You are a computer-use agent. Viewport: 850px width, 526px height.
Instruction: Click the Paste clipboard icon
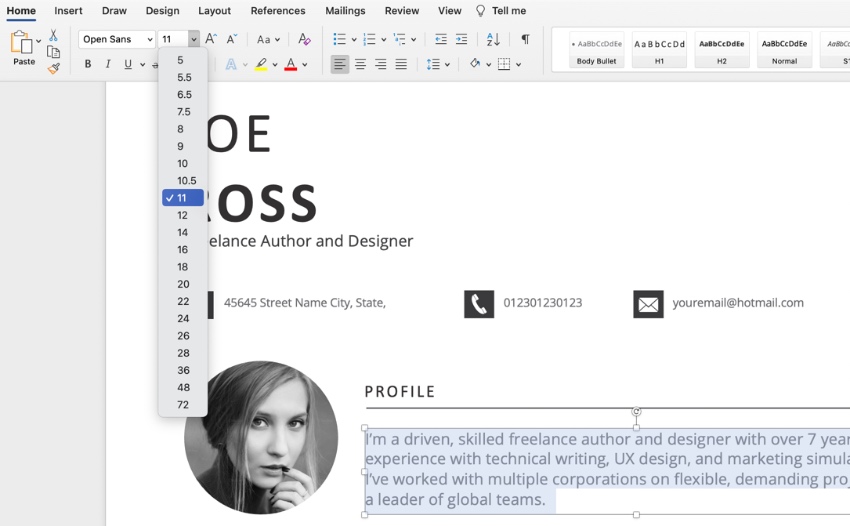pos(22,42)
